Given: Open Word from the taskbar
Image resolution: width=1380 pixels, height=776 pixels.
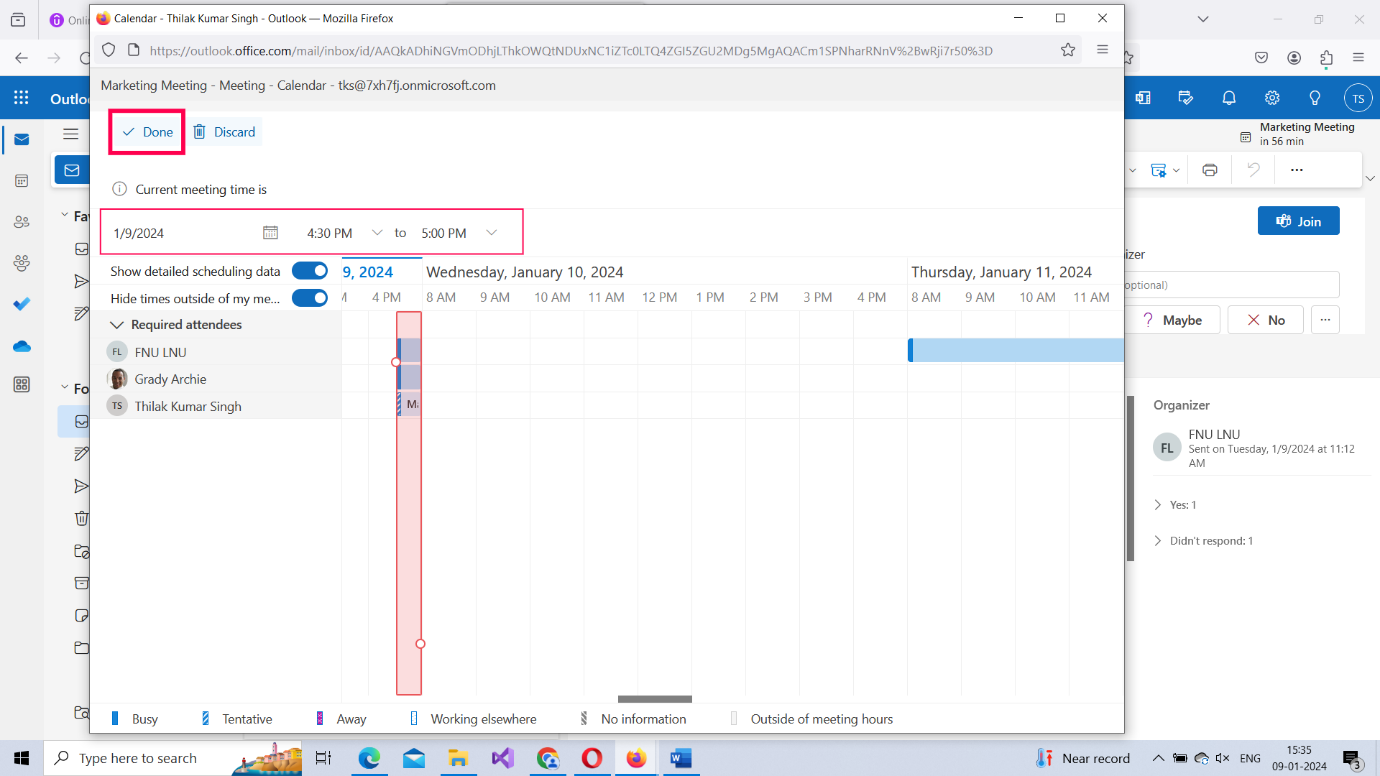Looking at the screenshot, I should 681,758.
